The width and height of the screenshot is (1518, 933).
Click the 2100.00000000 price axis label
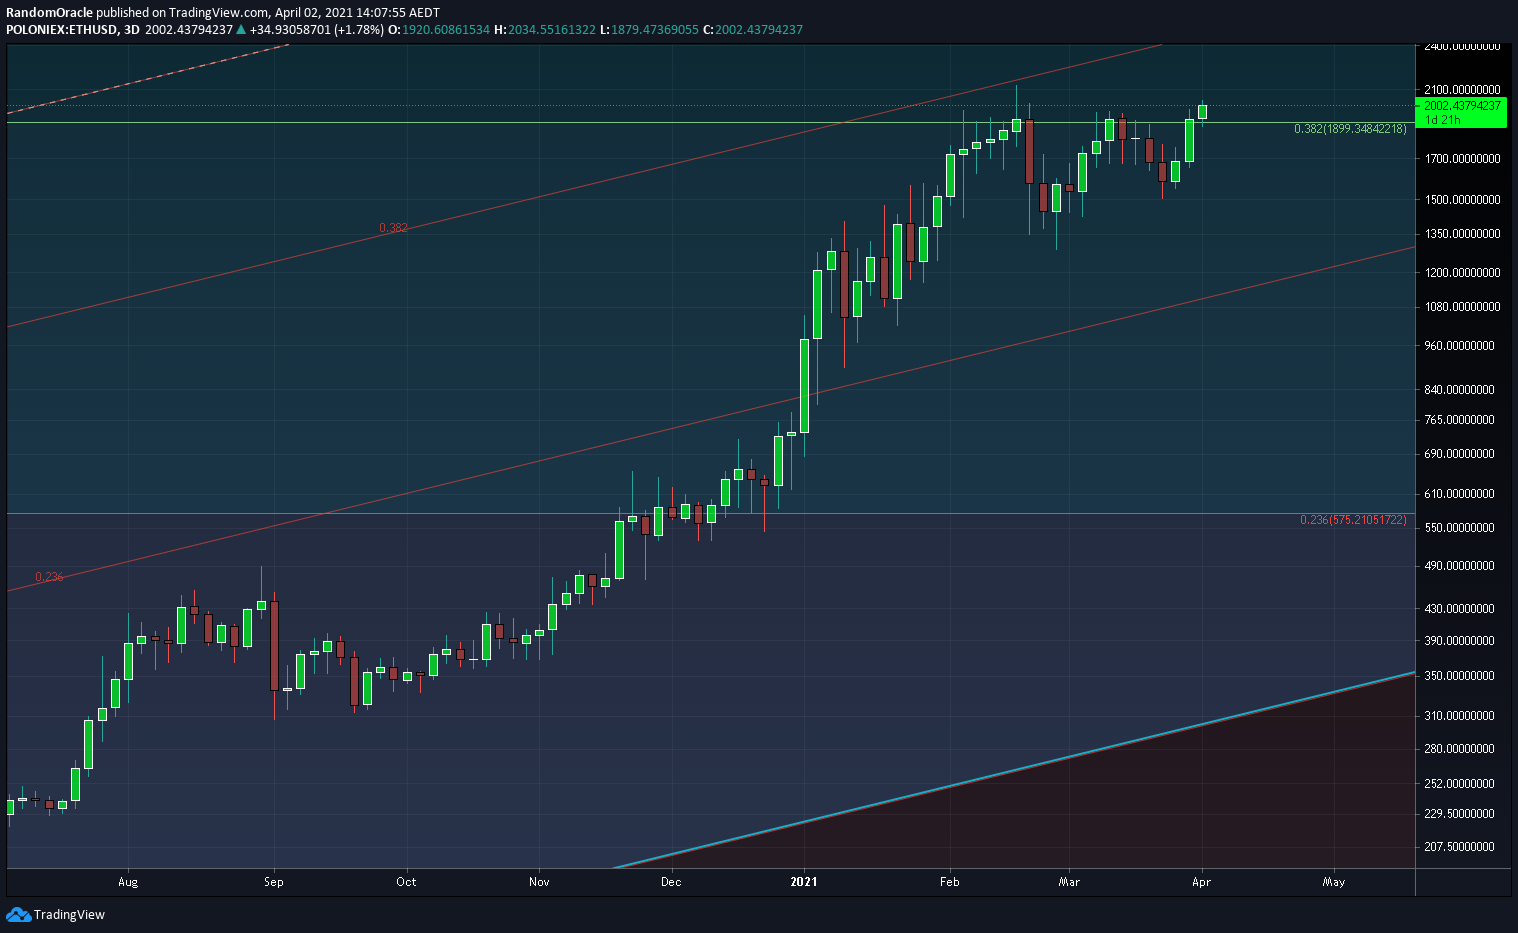(1462, 90)
